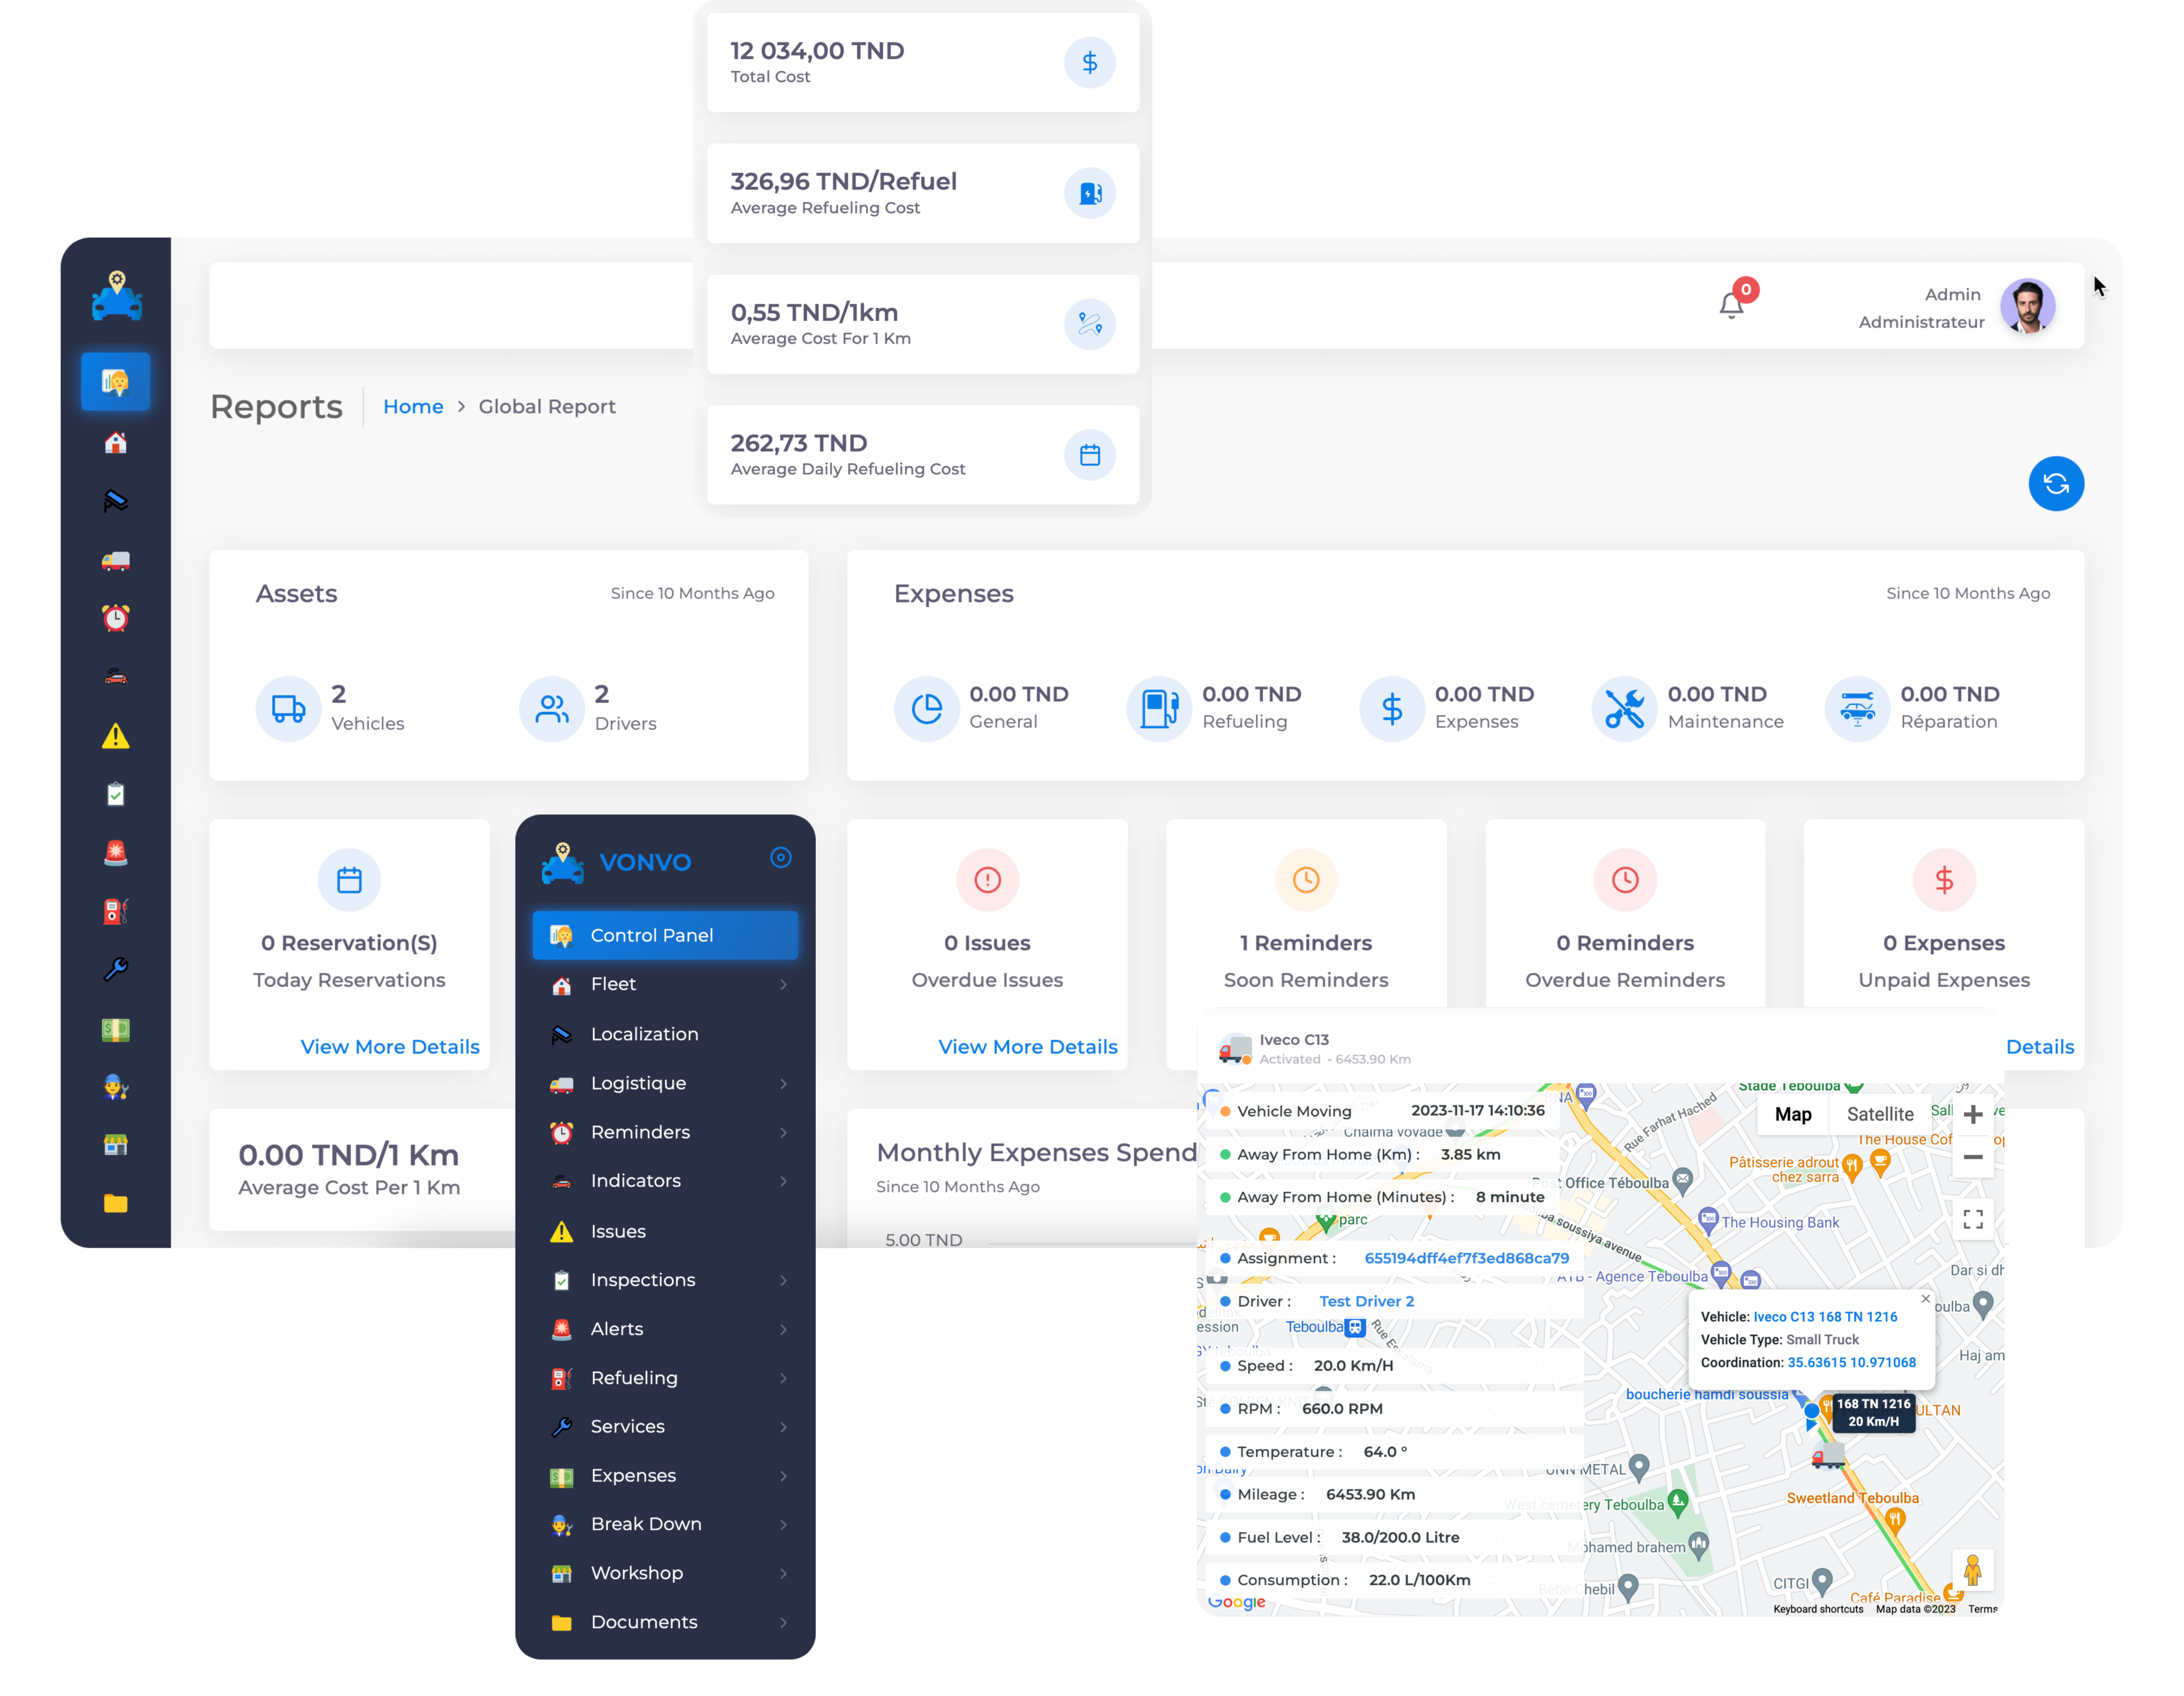Click the Vehicles truck icon in Assets
The height and width of the screenshot is (1696, 2184).
[x=288, y=709]
